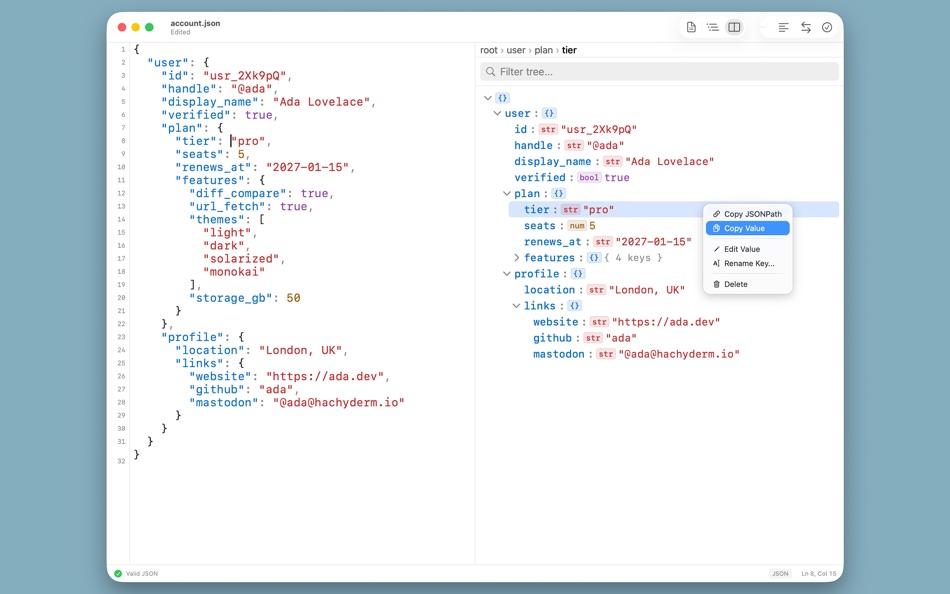This screenshot has width=950, height=594.
Task: Select the github row in tree
Action: 674,338
